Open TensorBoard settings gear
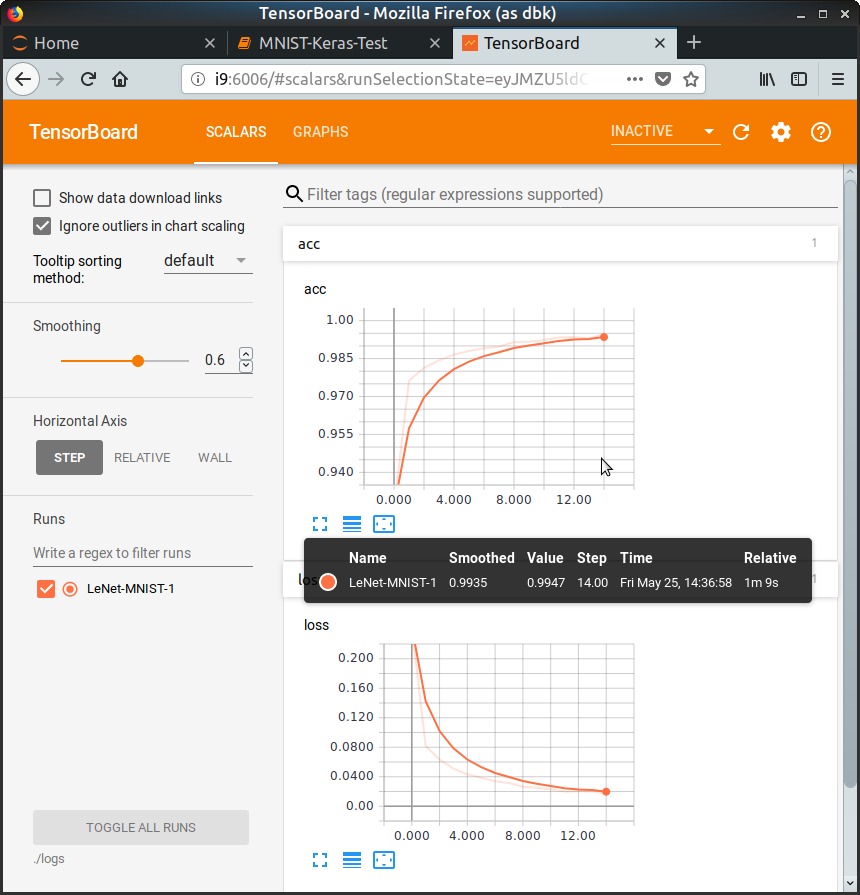860x895 pixels. [781, 132]
